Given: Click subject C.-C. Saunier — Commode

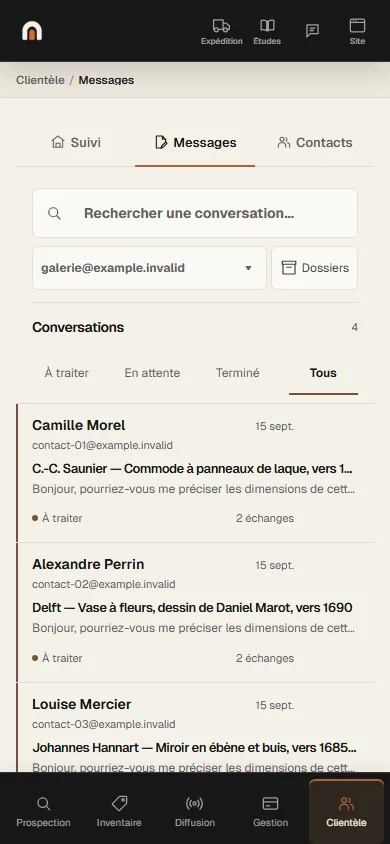Looking at the screenshot, I should [193, 469].
